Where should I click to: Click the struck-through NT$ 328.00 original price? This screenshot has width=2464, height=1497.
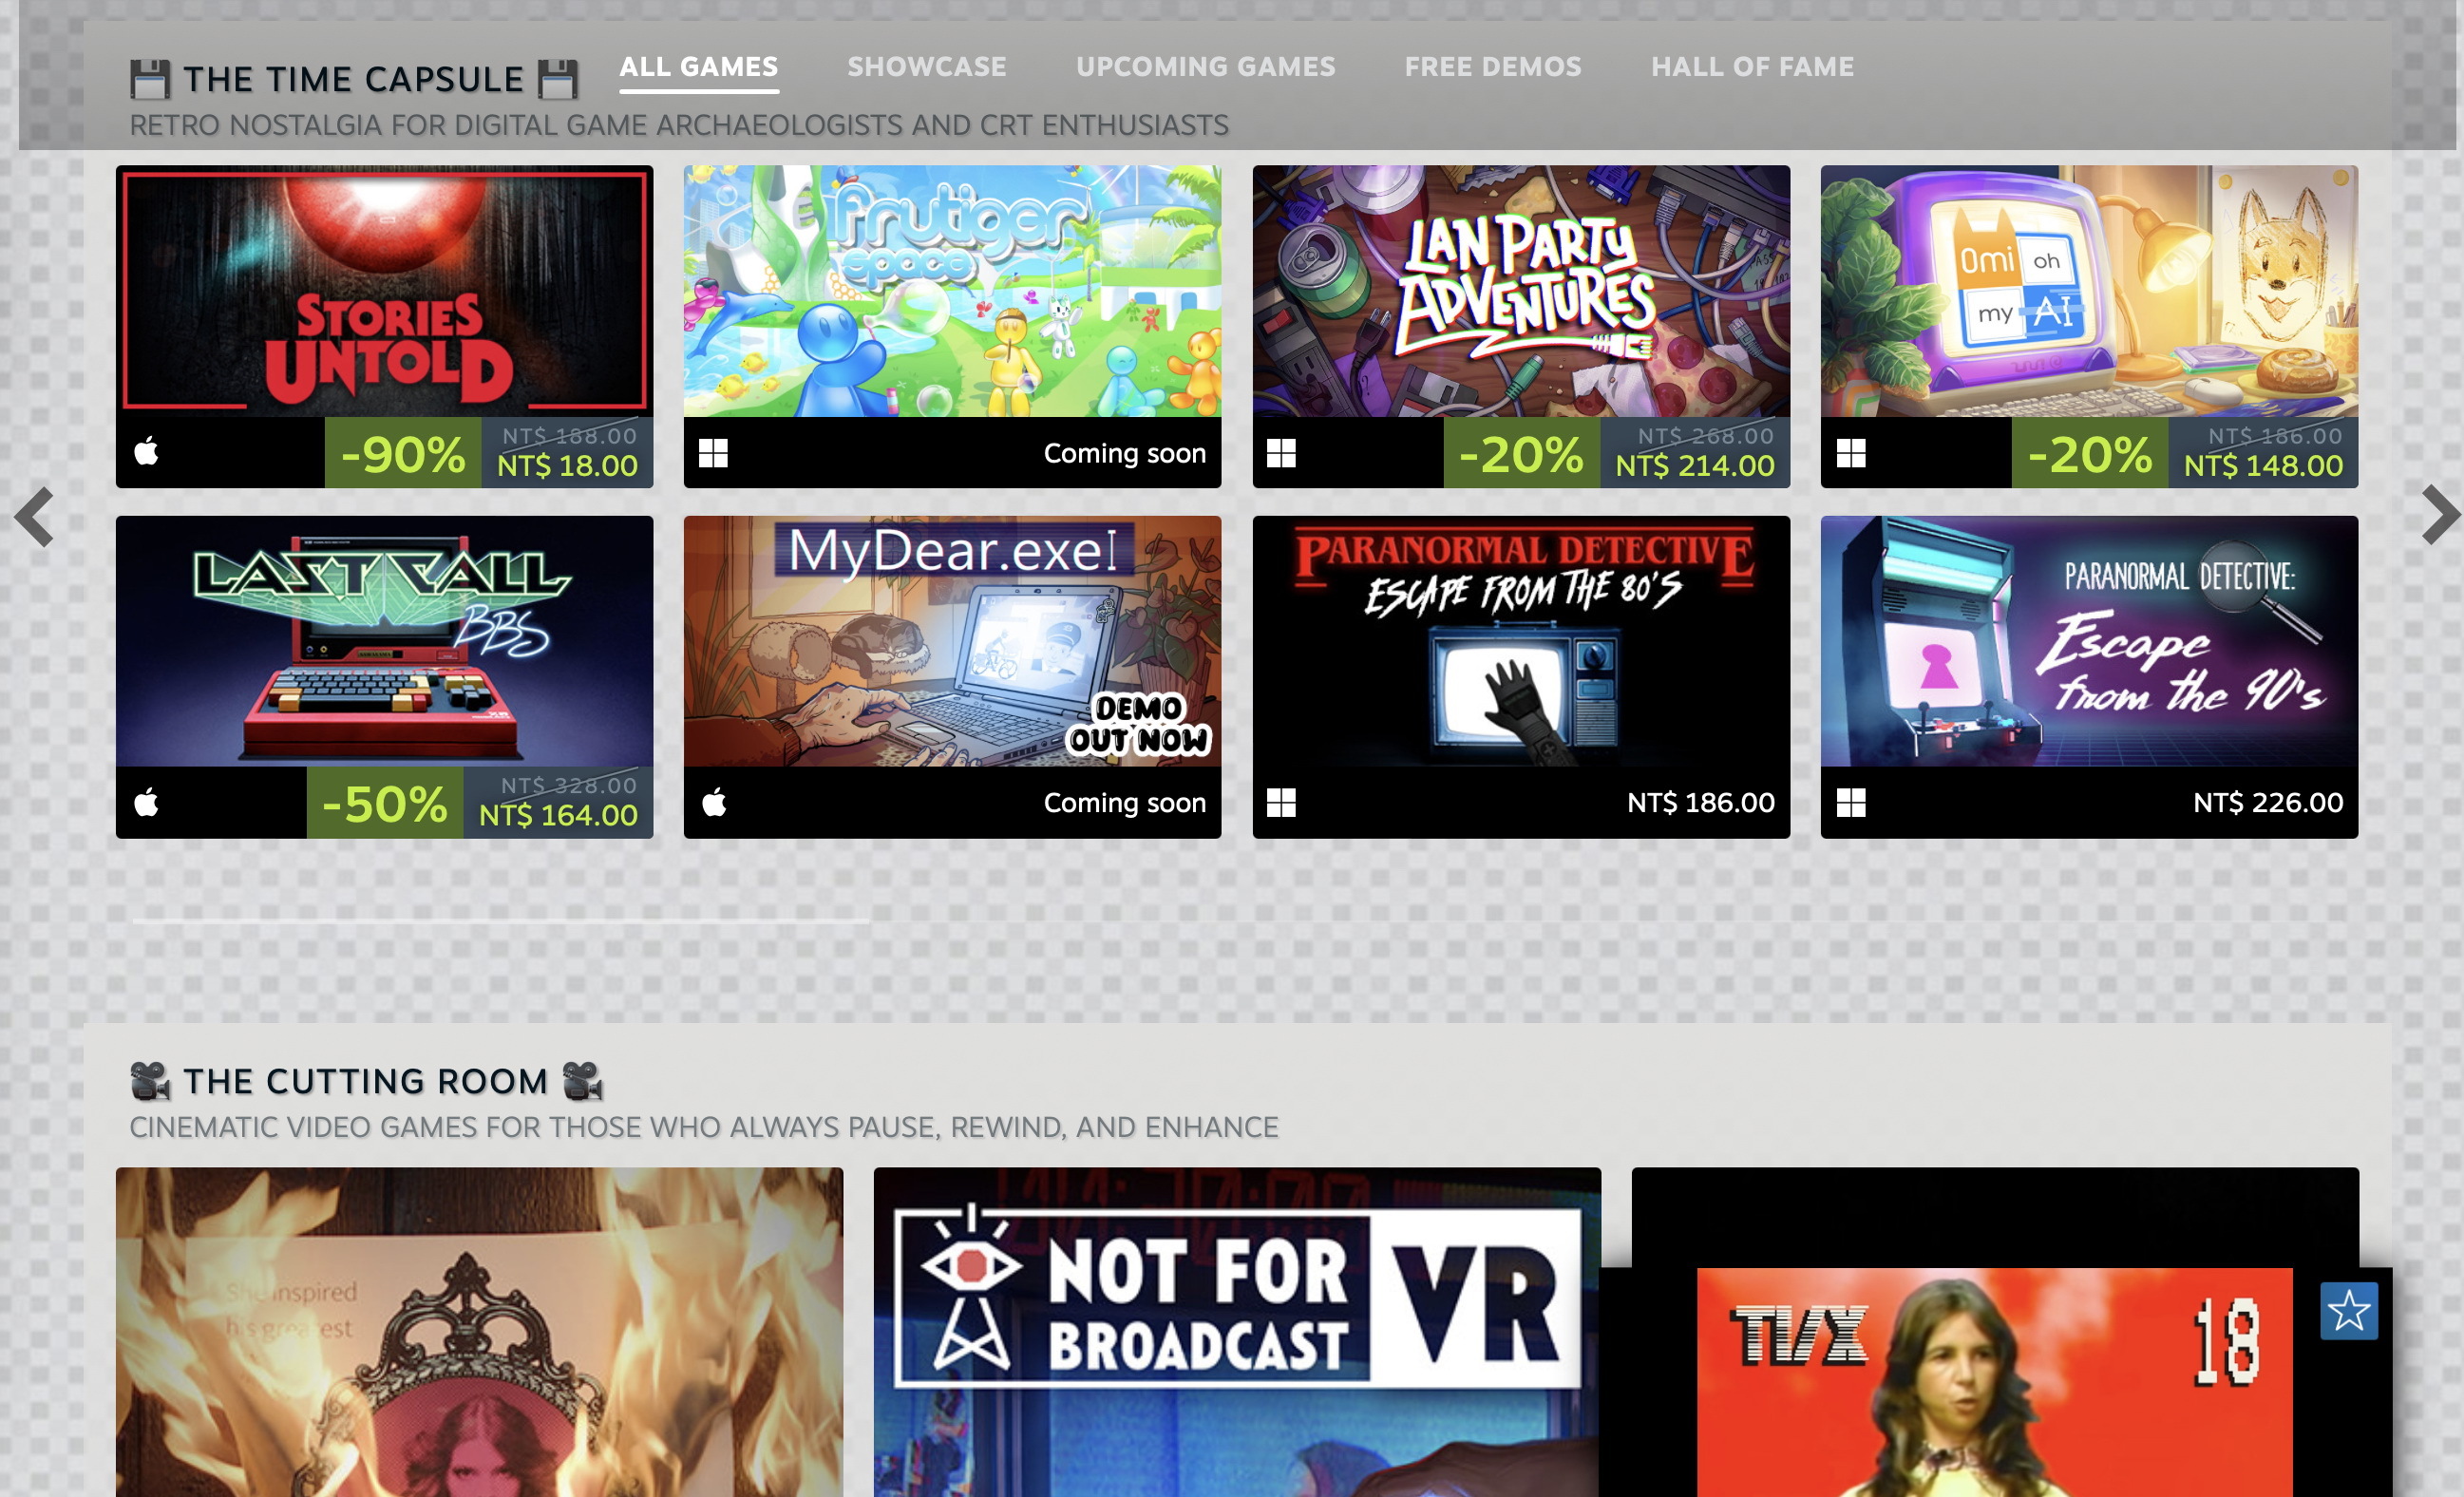point(568,785)
